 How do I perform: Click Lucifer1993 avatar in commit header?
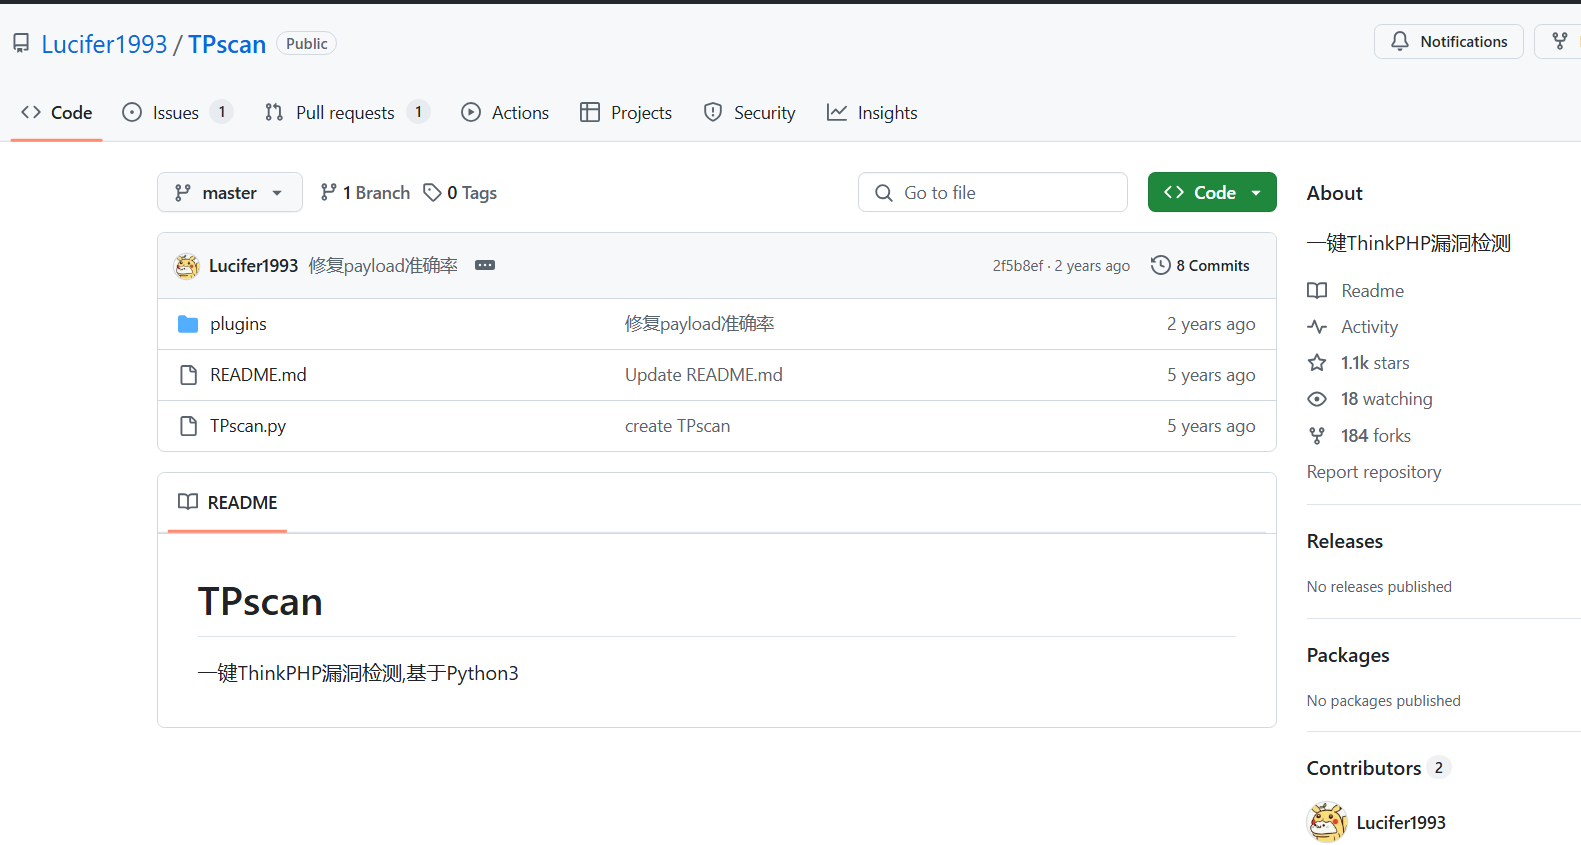[187, 266]
